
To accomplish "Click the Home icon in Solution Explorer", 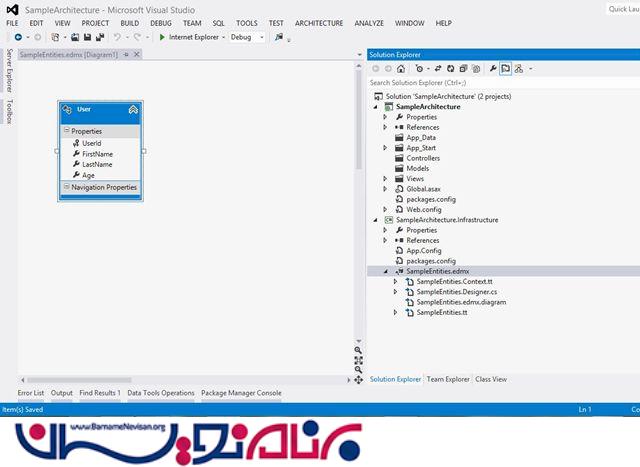I will [x=401, y=69].
